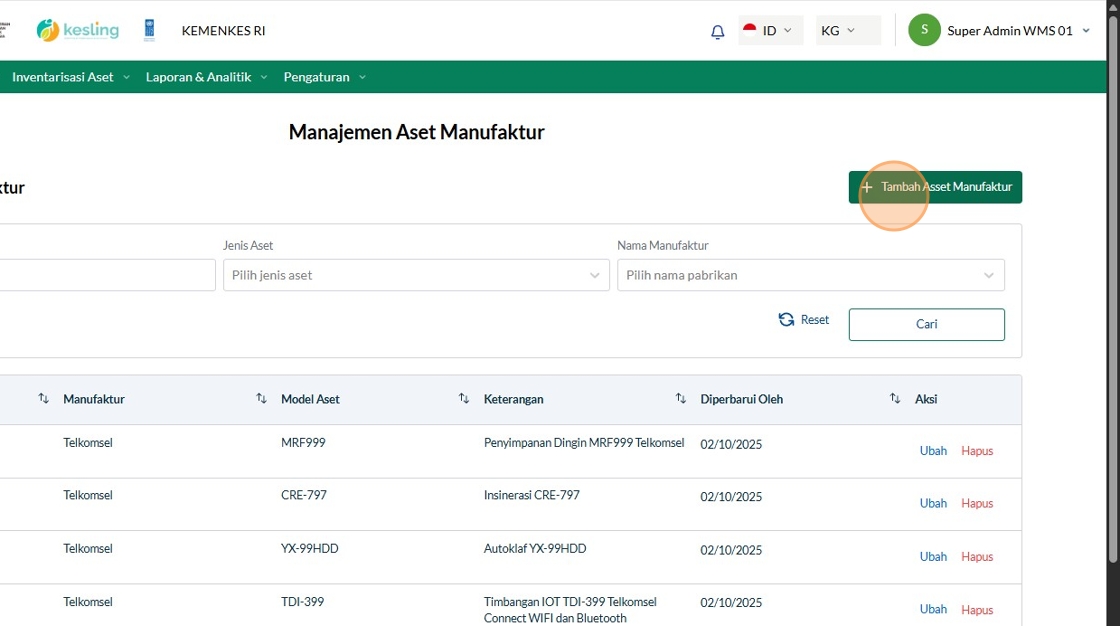Screen dimensions: 1120x626
Task: Sort the table by Manufaktur column
Action: coord(43,399)
